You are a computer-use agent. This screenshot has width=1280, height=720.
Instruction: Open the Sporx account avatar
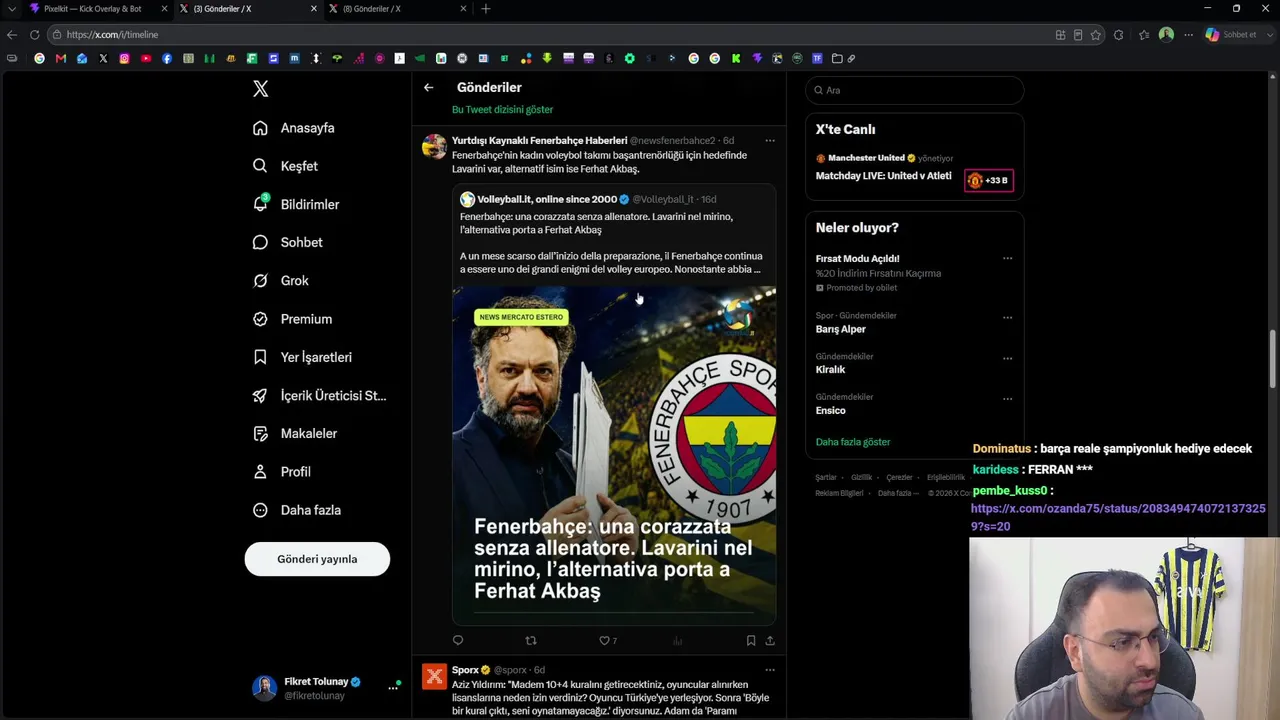[434, 677]
